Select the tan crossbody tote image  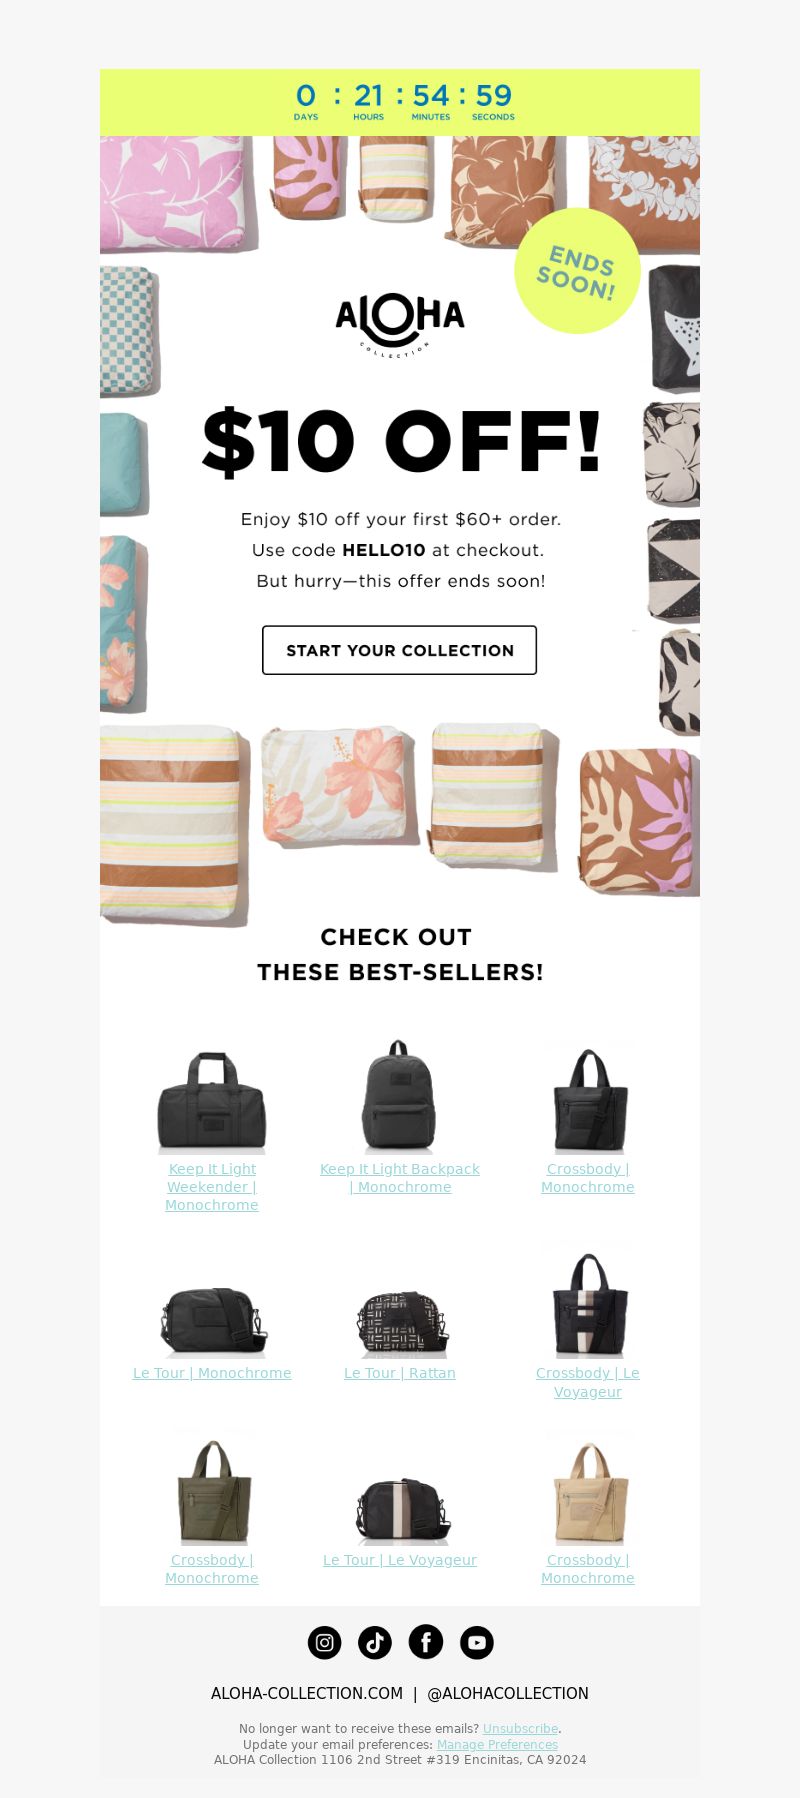pyautogui.click(x=589, y=1492)
